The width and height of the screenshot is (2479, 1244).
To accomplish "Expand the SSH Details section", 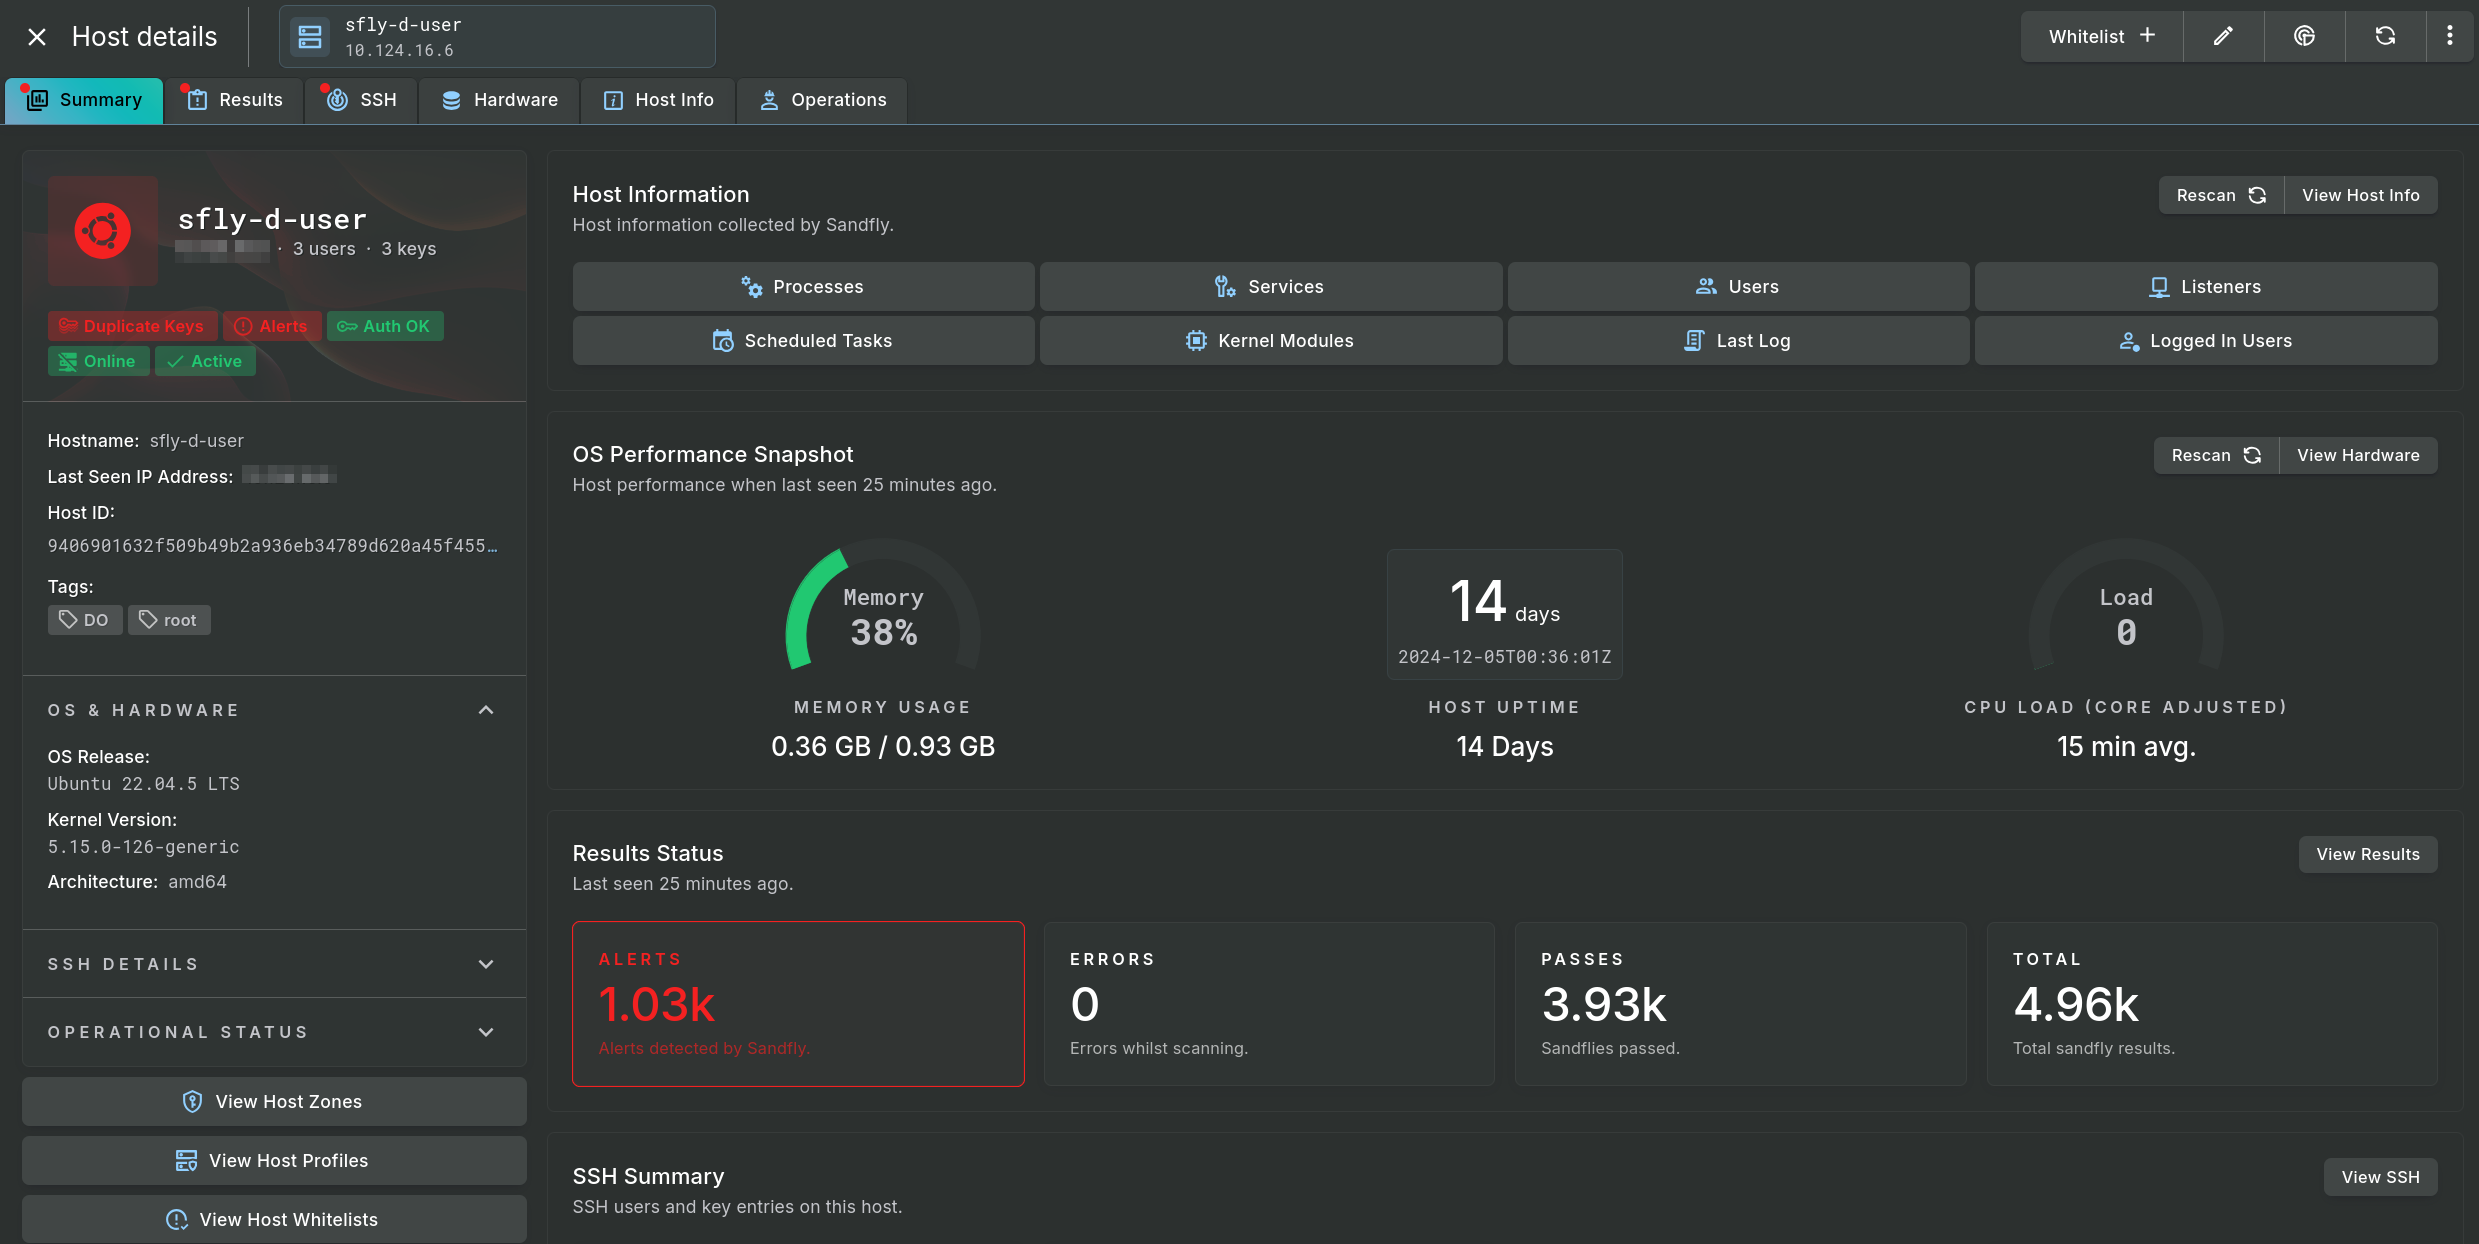I will (x=274, y=964).
